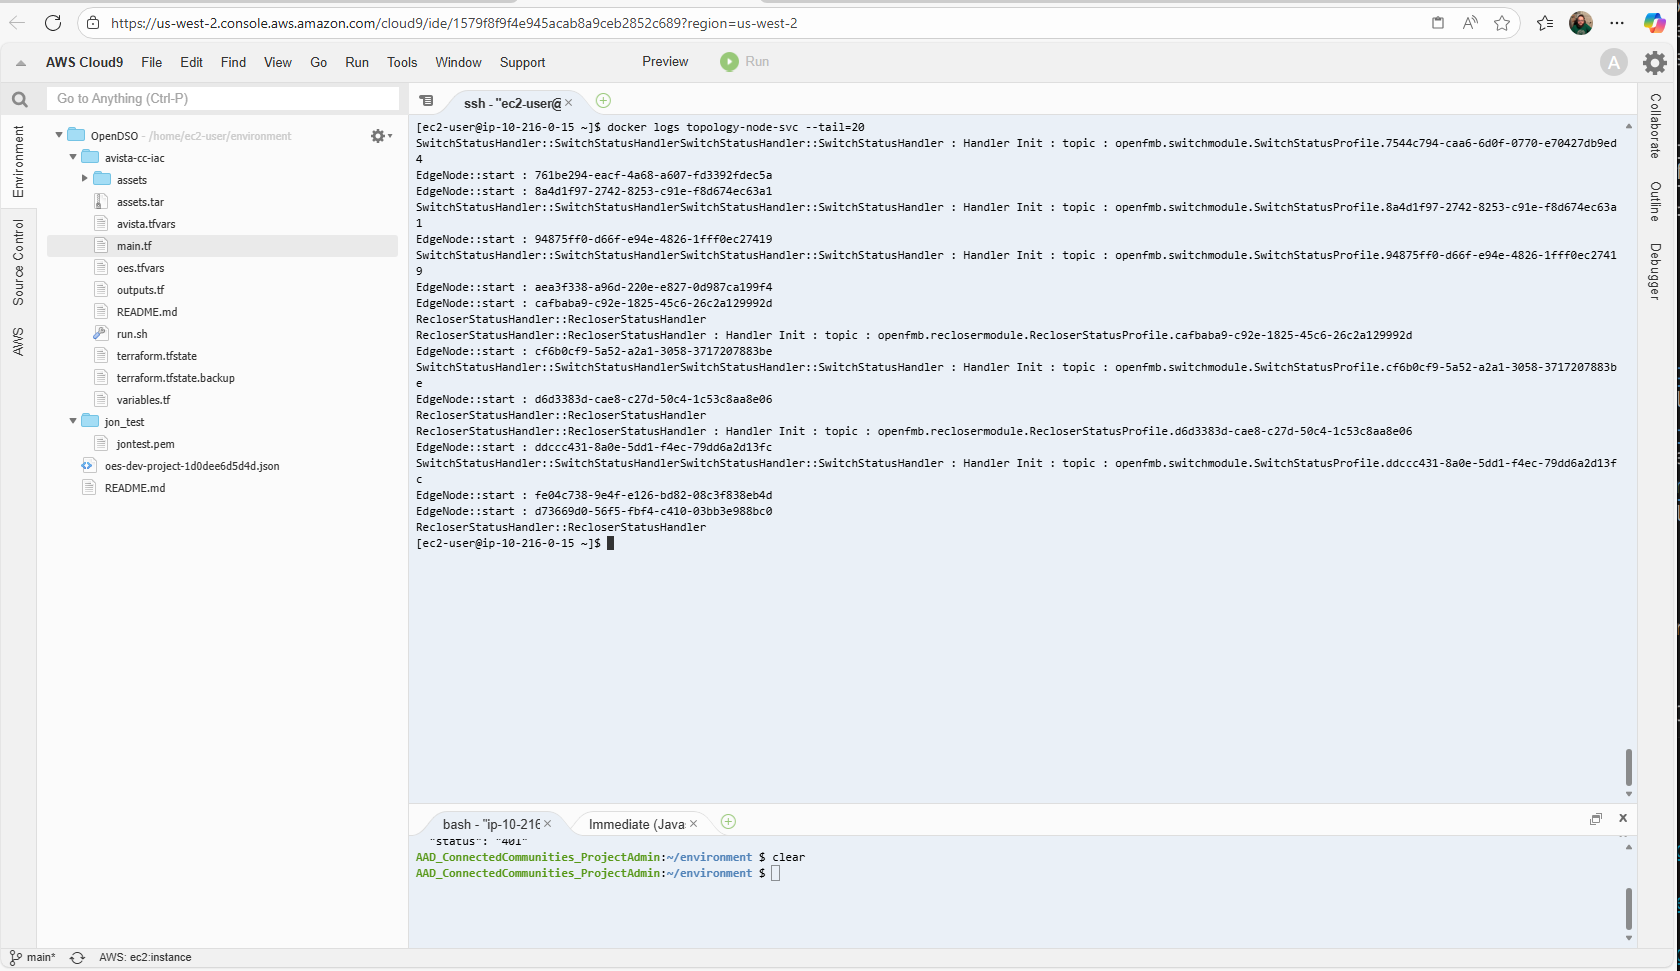Maximize the bottom console panel
The width and height of the screenshot is (1680, 971).
click(1596, 819)
